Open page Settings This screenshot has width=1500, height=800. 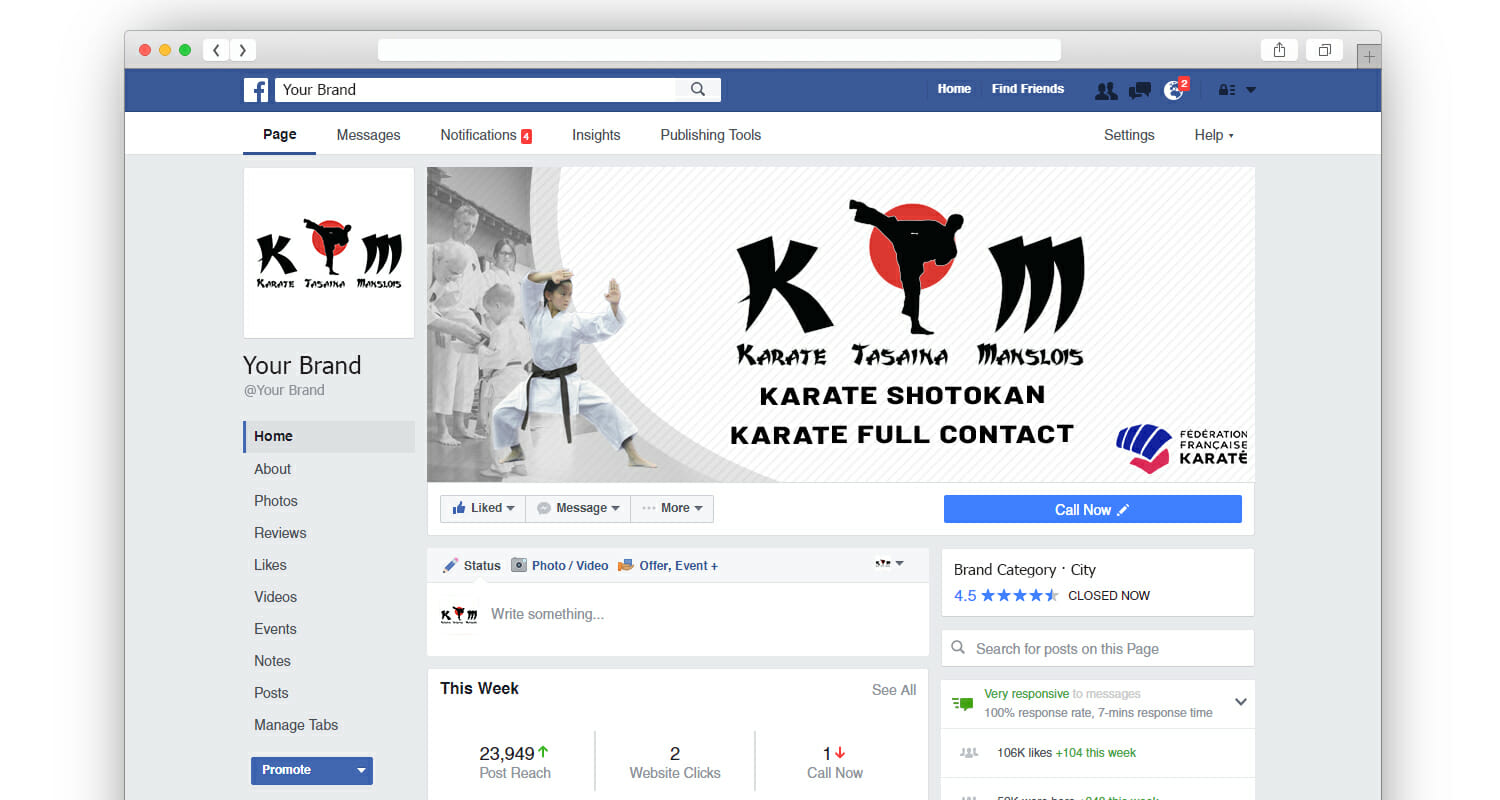pos(1129,135)
